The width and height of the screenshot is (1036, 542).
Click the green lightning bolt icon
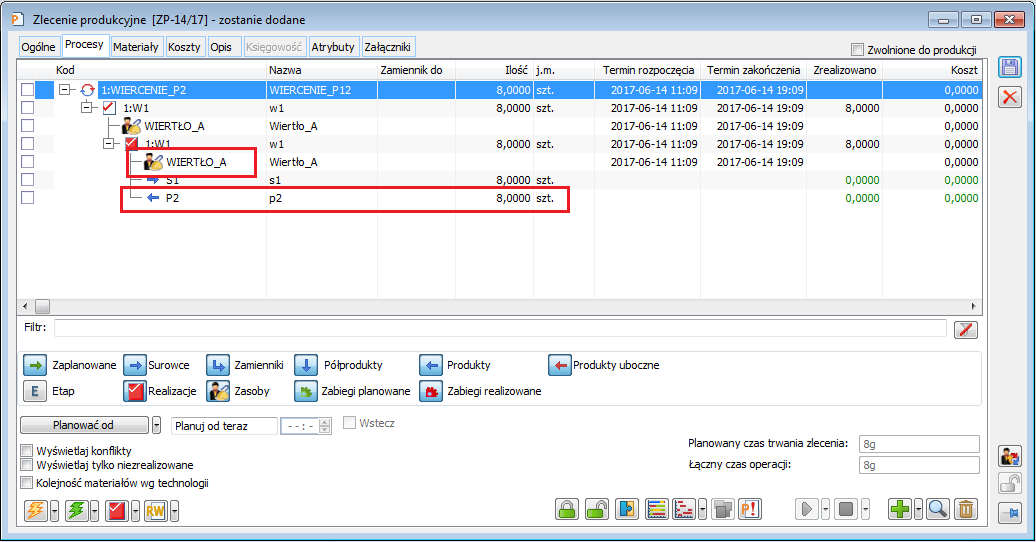(x=77, y=510)
